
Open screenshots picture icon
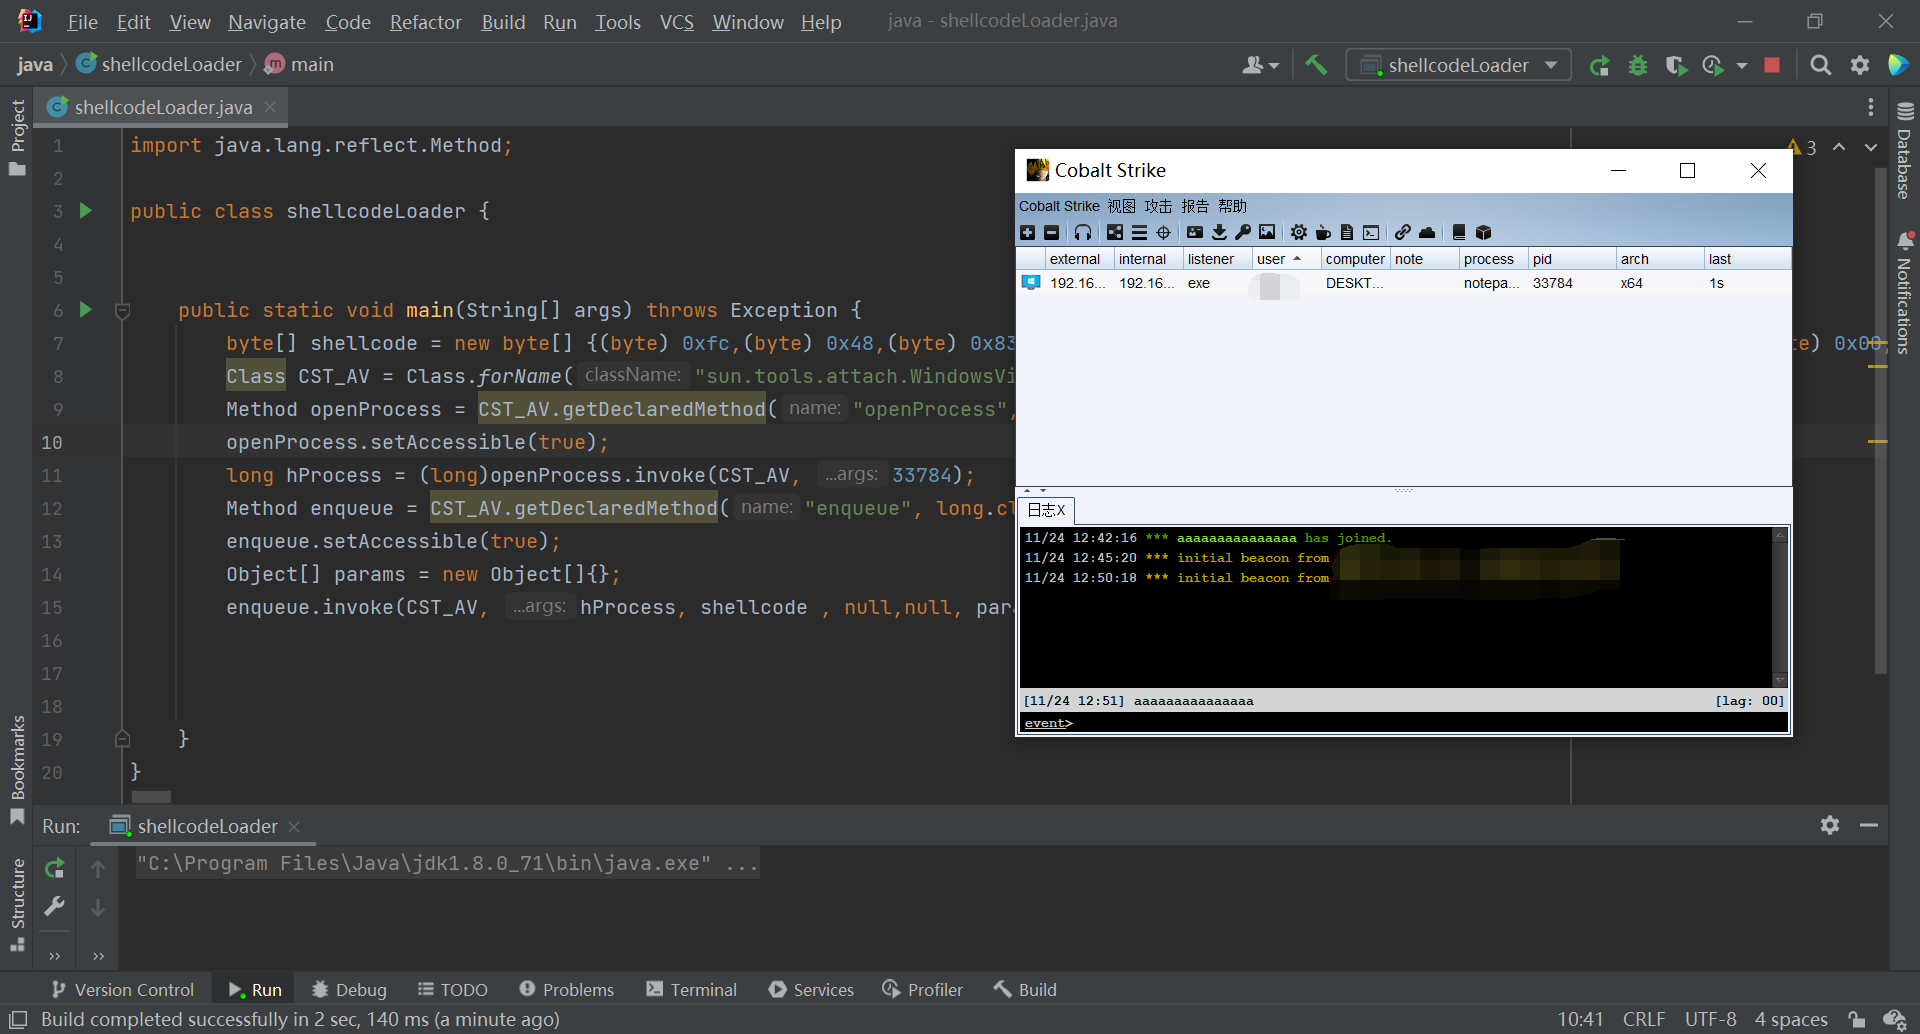(x=1267, y=232)
